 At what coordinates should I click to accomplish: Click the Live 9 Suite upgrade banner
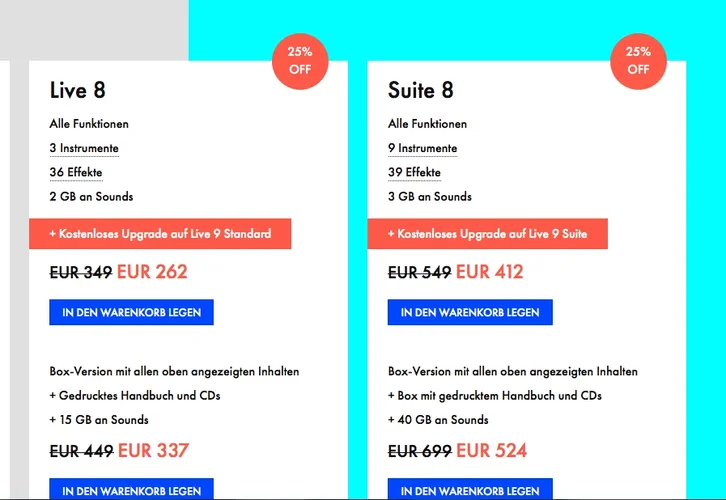tap(488, 234)
